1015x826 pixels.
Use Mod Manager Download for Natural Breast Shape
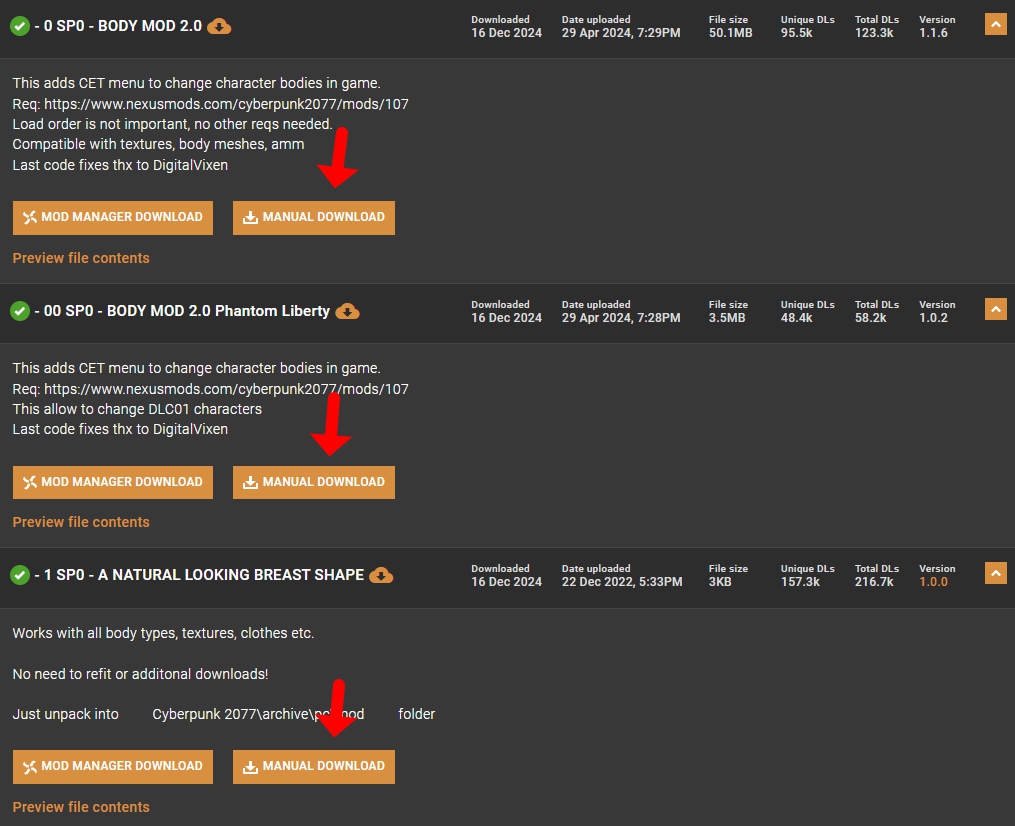pos(113,766)
